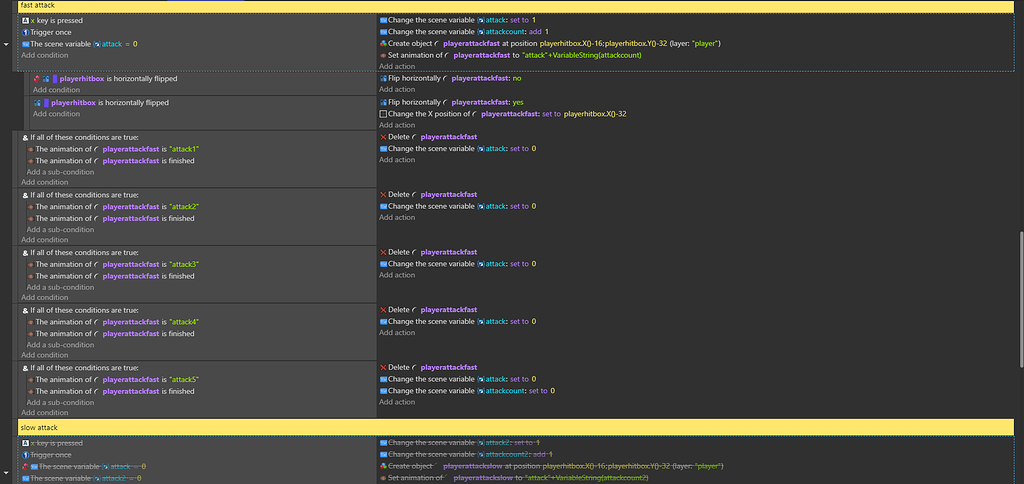Collapse the fast attack x key event with left arrow

coord(6,44)
